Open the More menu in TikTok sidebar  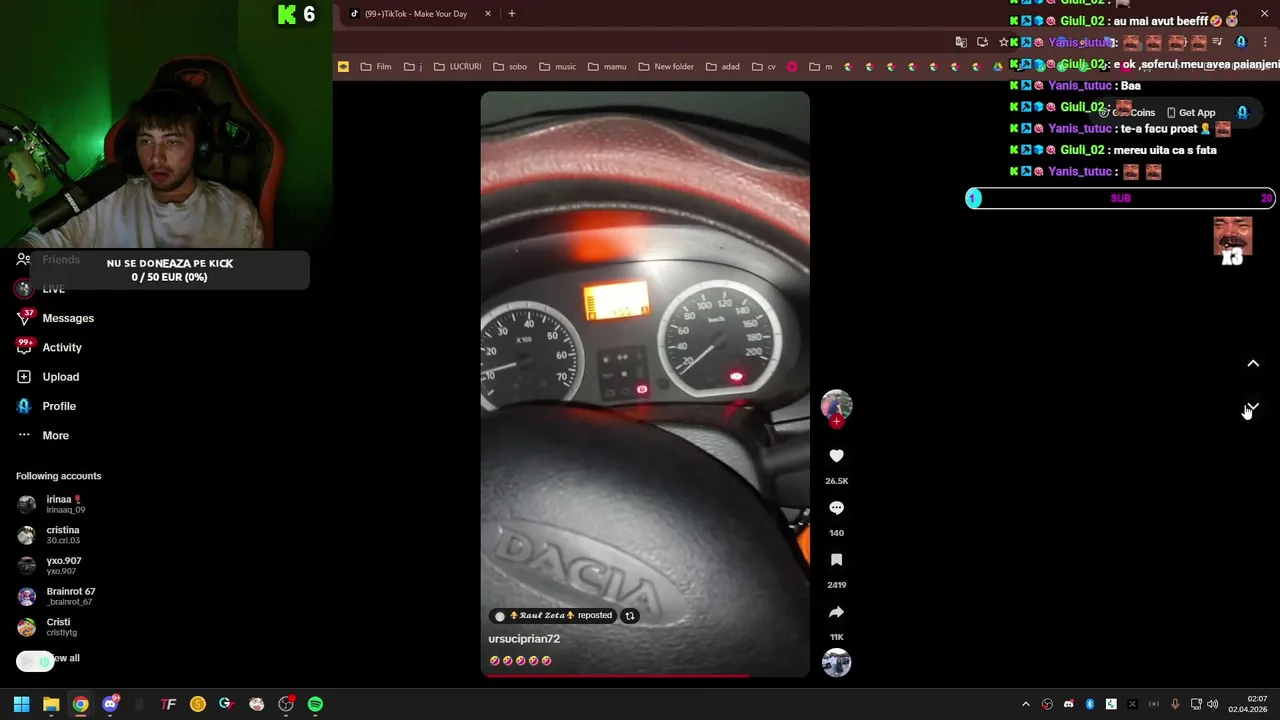click(55, 435)
